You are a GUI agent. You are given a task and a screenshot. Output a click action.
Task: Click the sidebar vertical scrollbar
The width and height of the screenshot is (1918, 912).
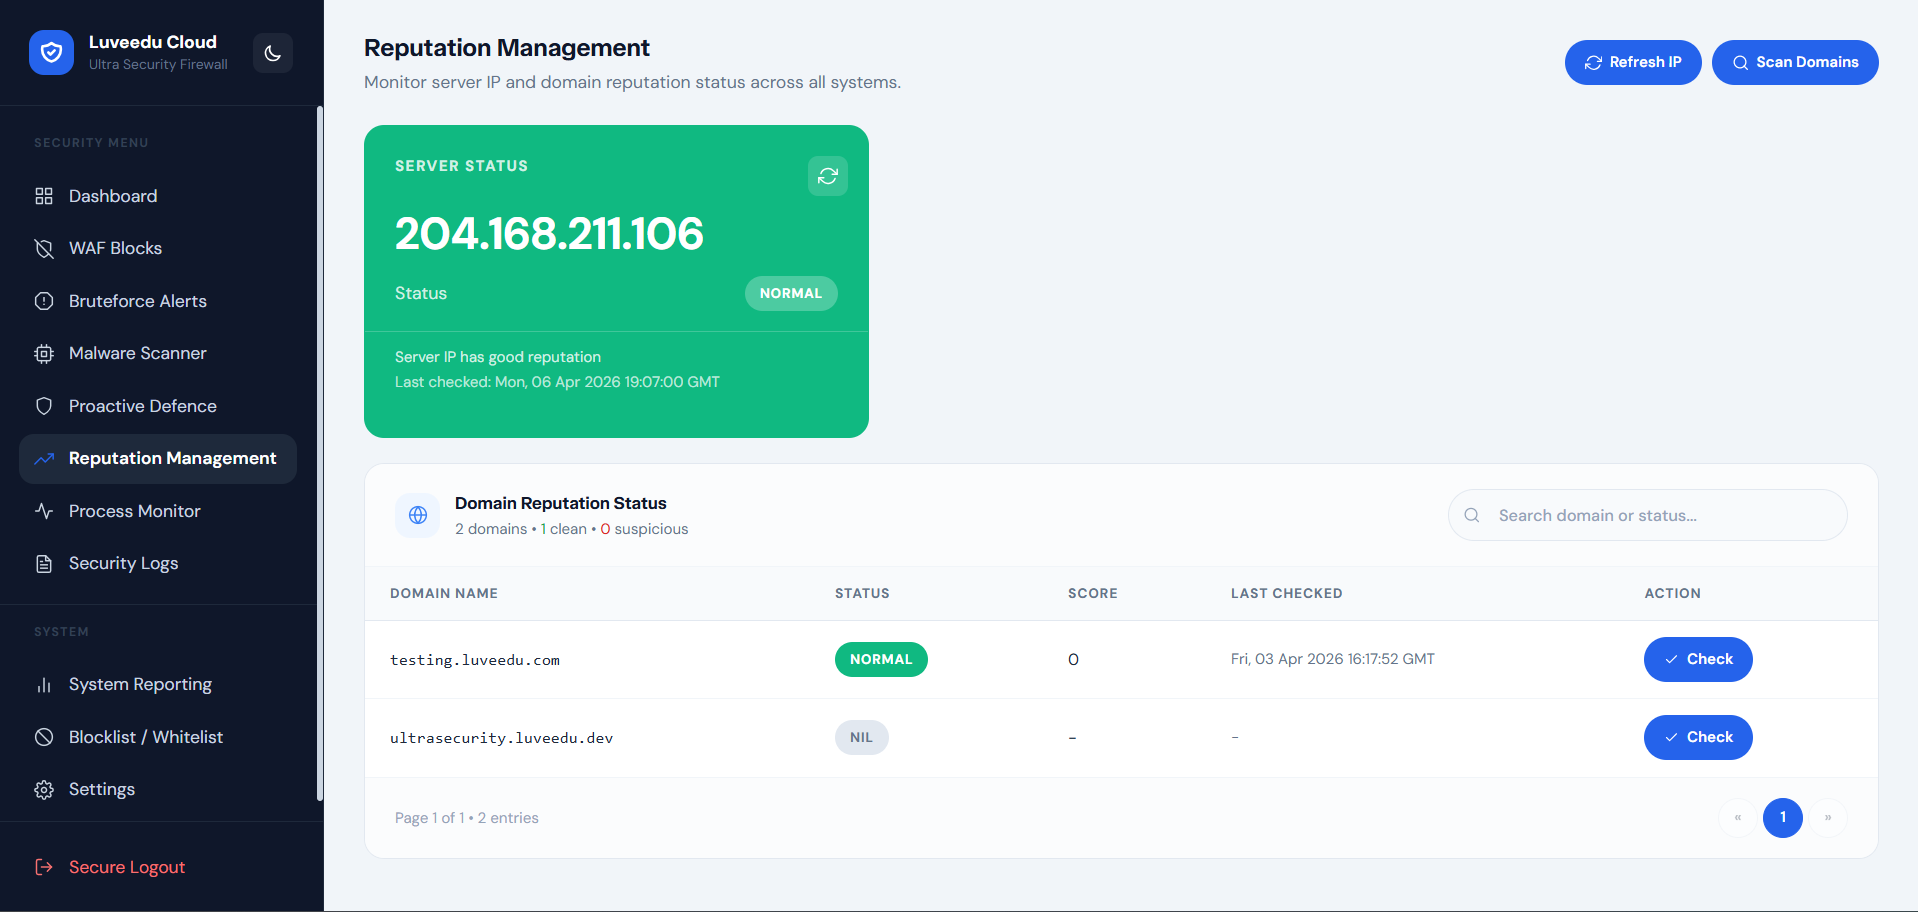point(320,453)
